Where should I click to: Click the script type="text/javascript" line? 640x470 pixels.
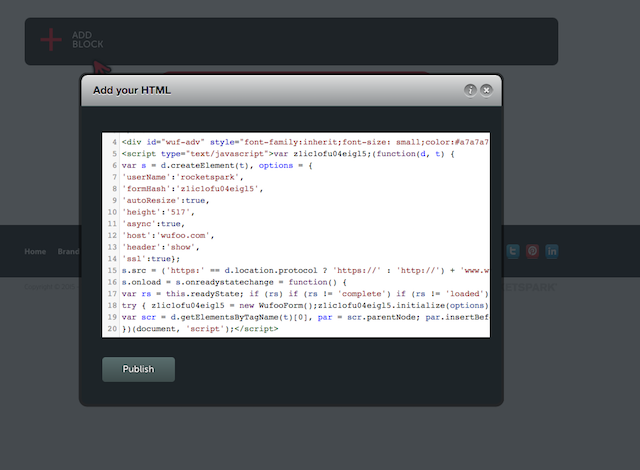pyautogui.click(x=288, y=154)
